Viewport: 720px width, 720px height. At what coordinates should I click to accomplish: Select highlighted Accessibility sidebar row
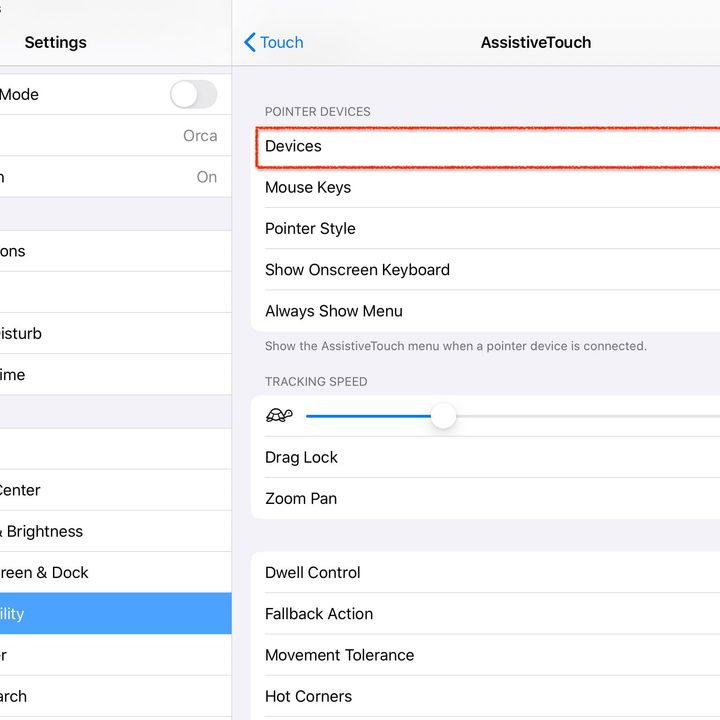point(116,614)
